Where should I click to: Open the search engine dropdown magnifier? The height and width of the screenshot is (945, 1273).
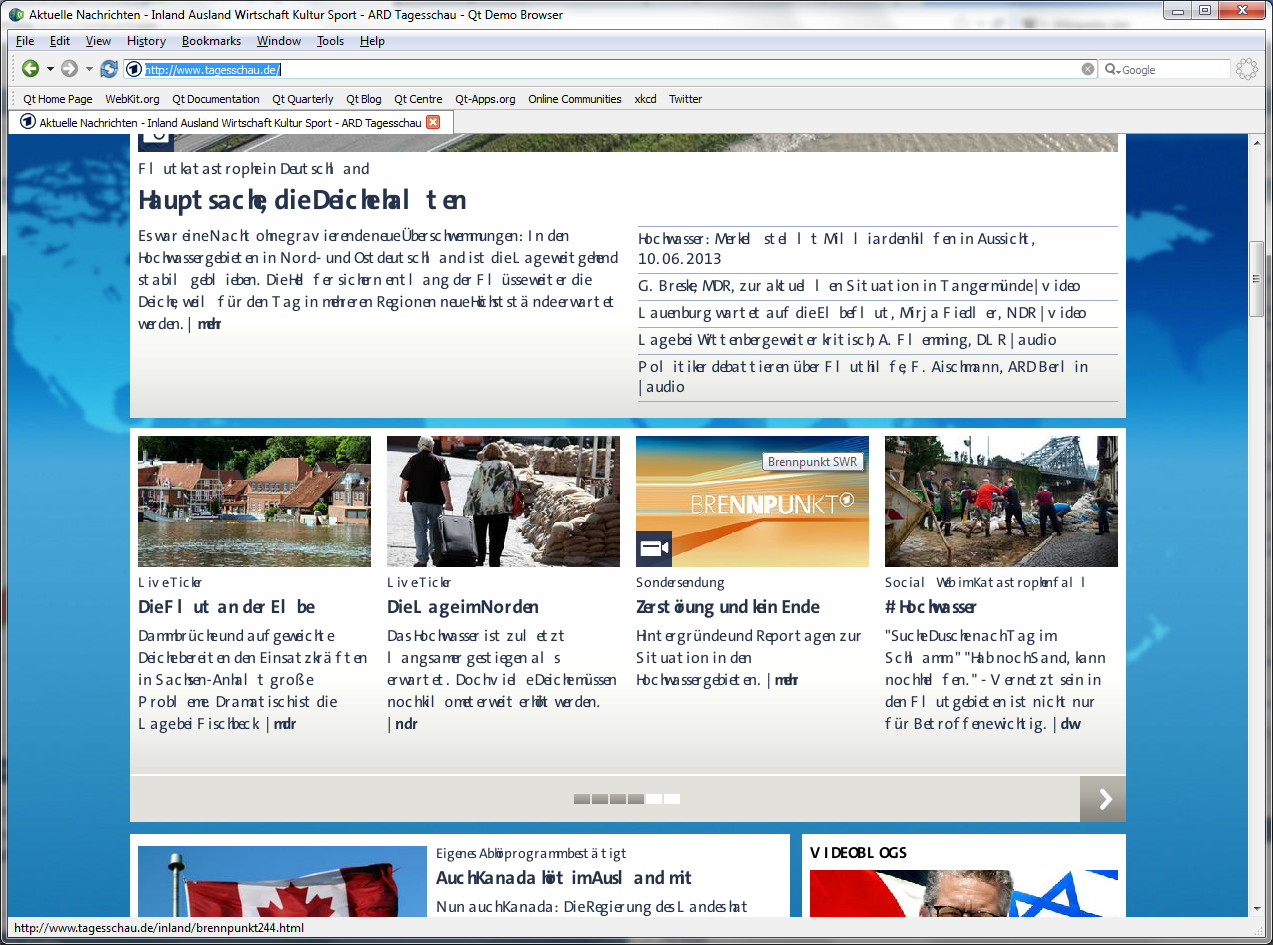(1112, 69)
